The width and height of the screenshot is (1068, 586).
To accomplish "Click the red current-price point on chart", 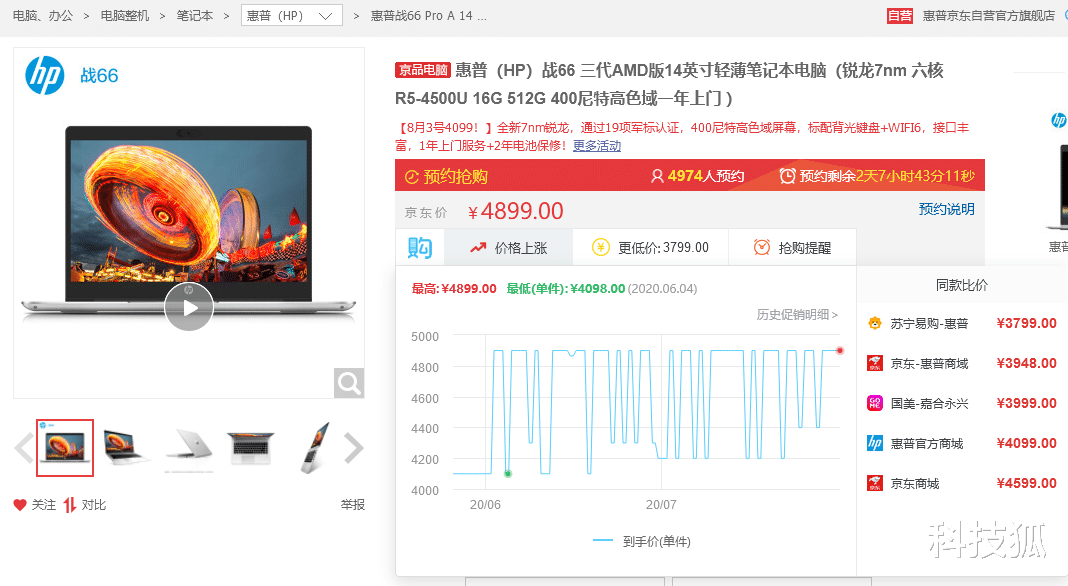I will click(840, 350).
